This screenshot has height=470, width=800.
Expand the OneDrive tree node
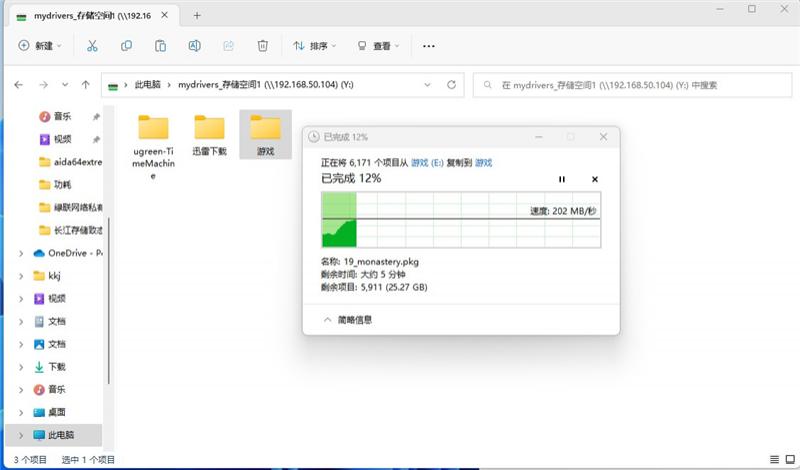21,253
